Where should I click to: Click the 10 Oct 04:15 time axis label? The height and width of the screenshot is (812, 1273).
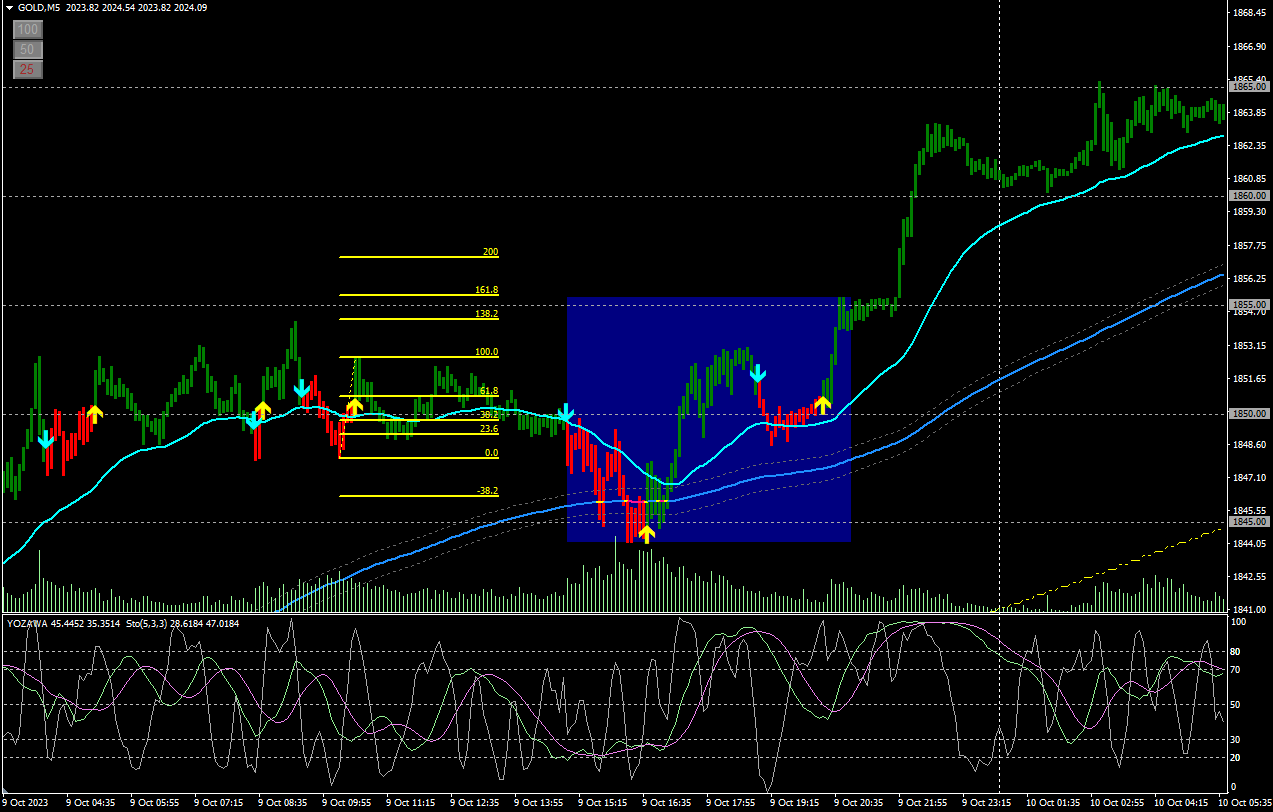1181,802
